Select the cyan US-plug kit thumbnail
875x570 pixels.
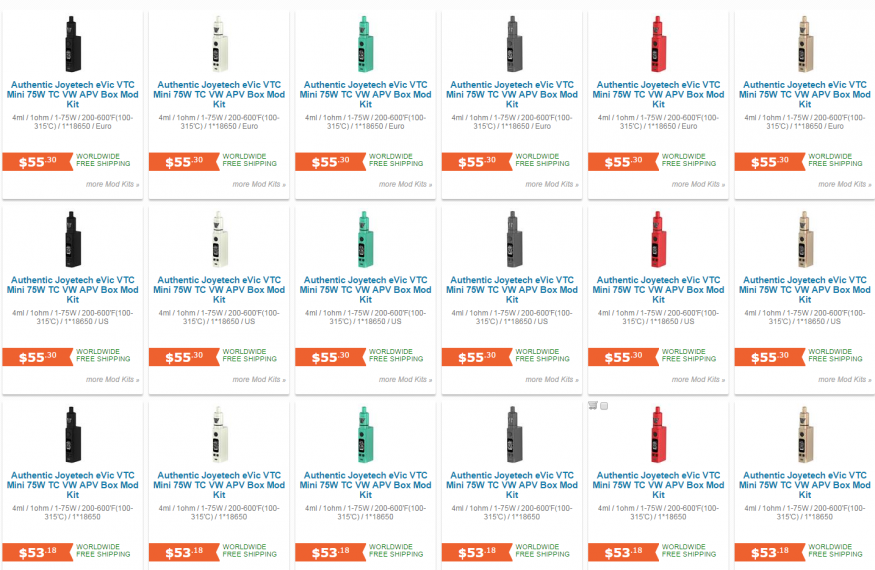366,240
